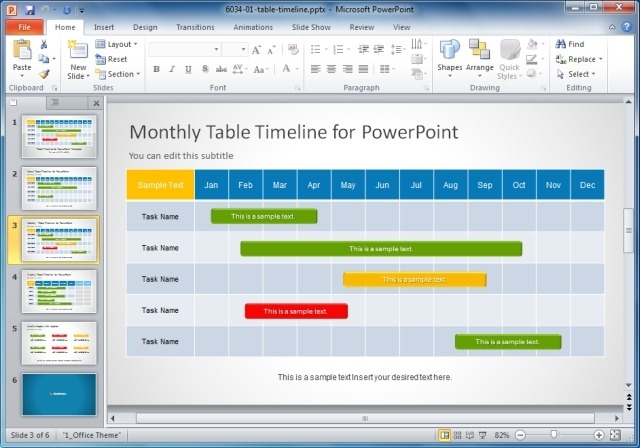640x448 pixels.
Task: Open the Layout dropdown
Action: tap(116, 44)
